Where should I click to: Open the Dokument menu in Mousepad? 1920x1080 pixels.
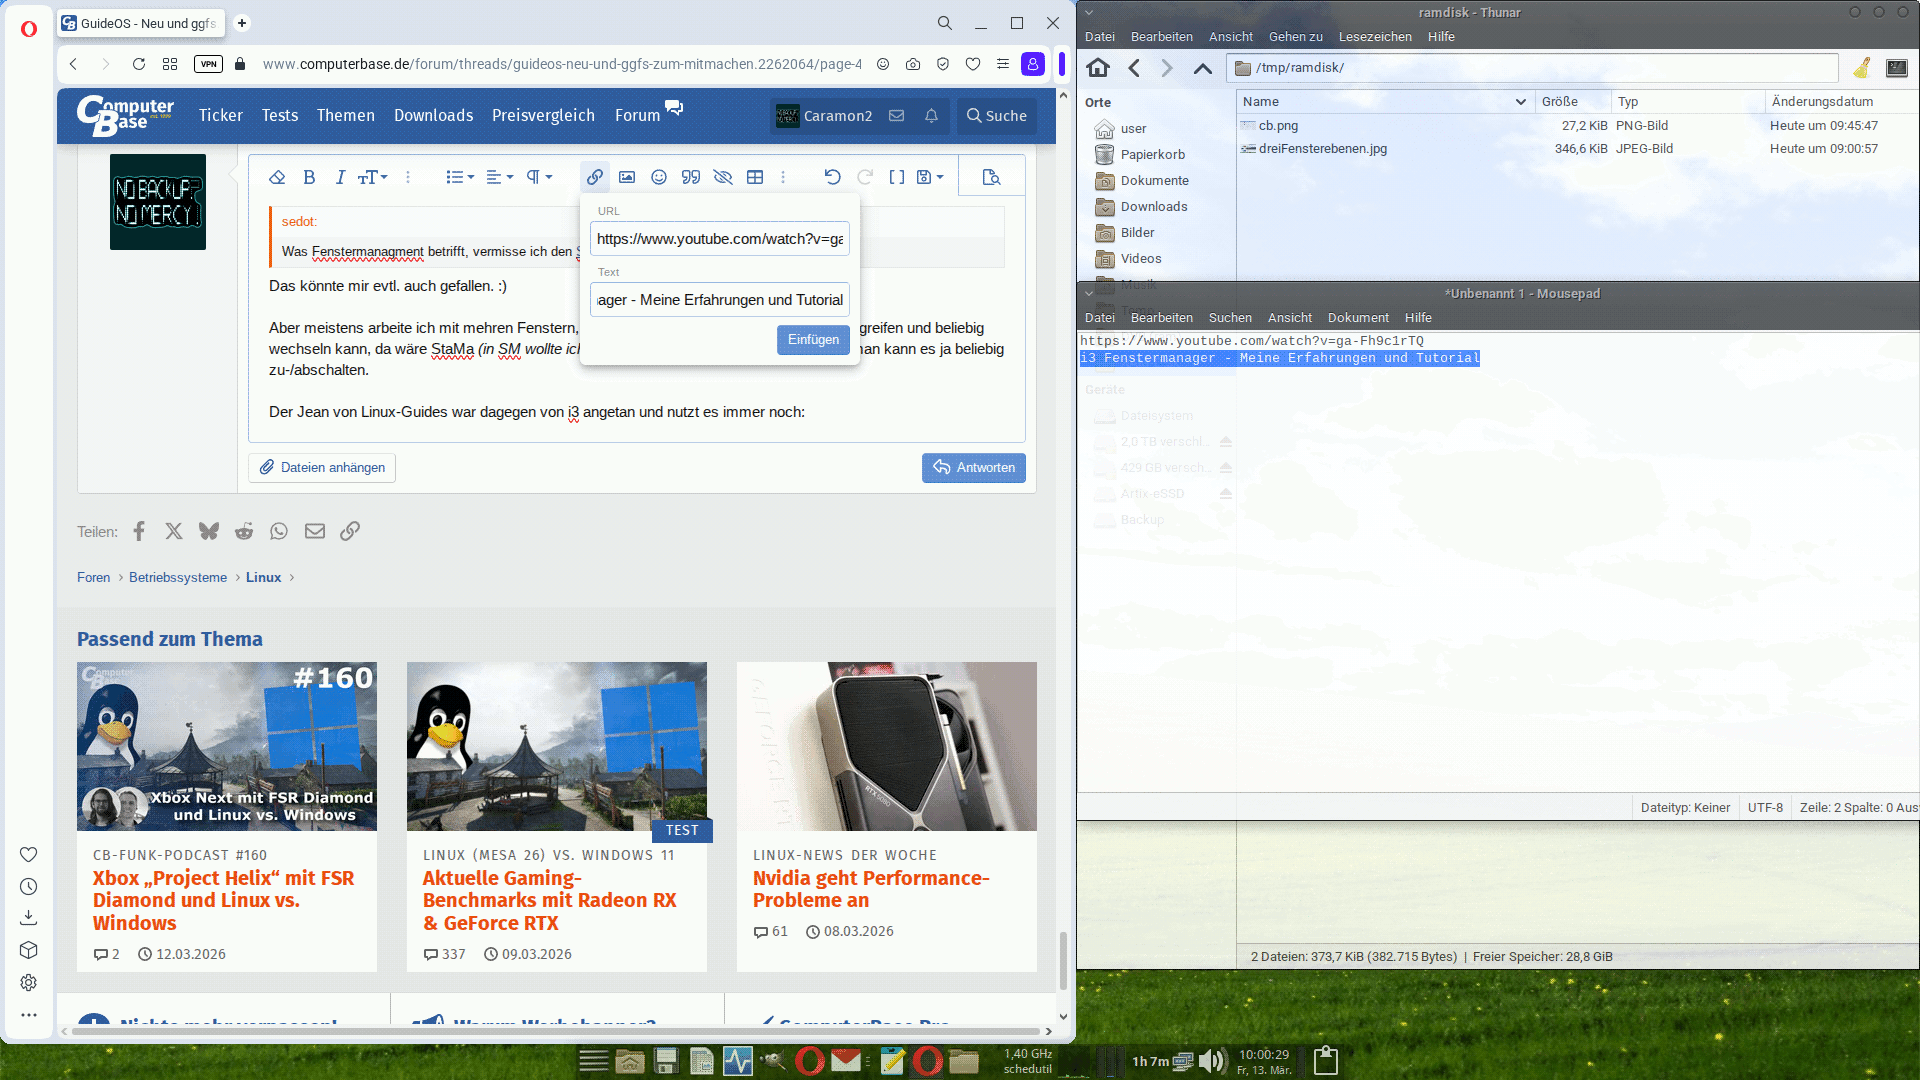pos(1358,318)
